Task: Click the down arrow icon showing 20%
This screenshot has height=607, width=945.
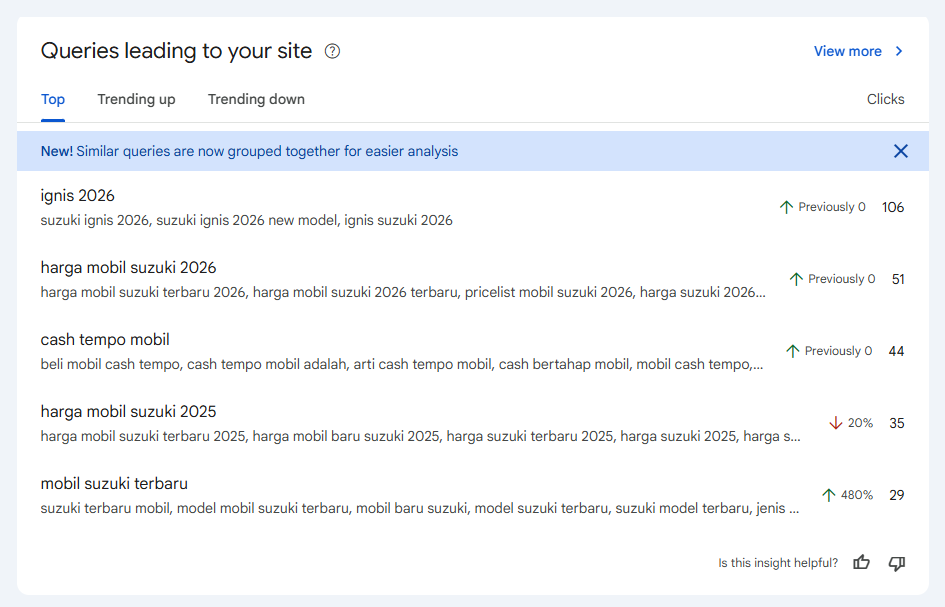Action: [836, 423]
